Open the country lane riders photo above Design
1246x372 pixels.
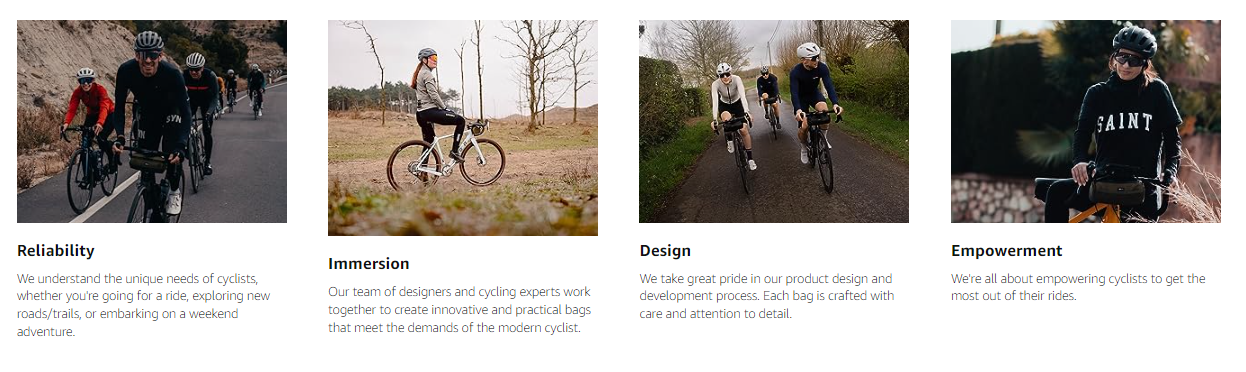pos(774,121)
